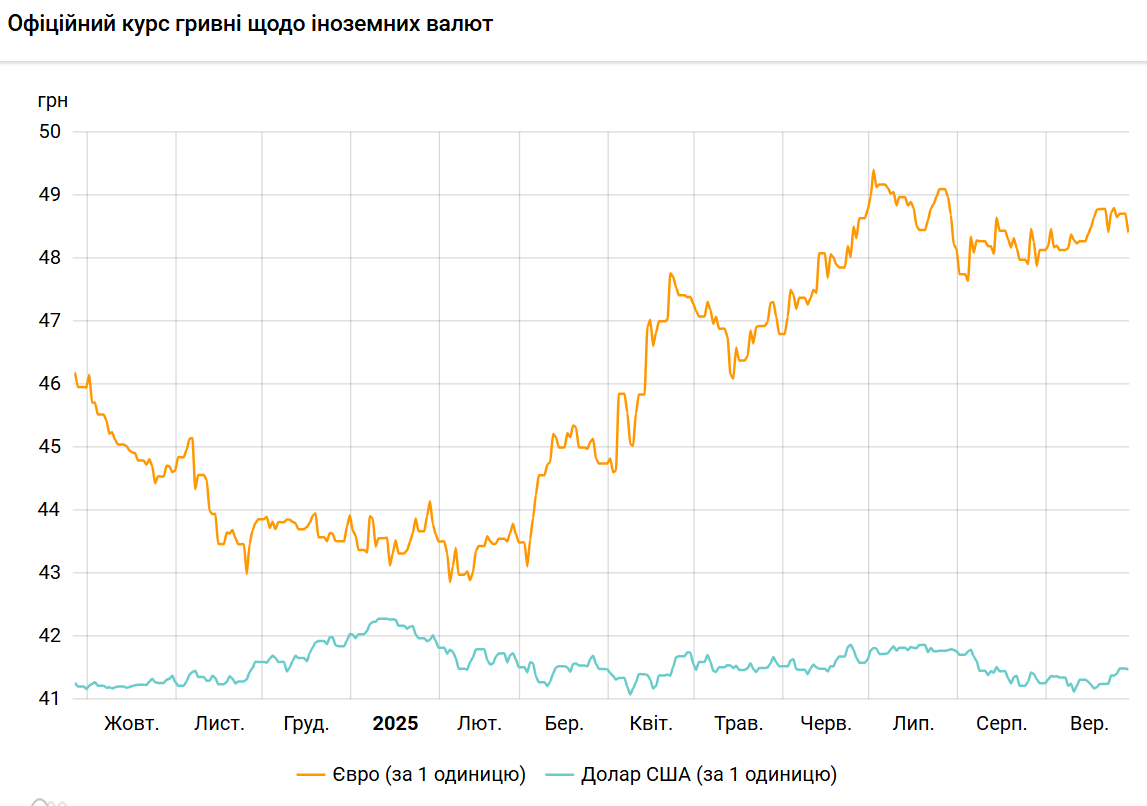The height and width of the screenshot is (806, 1147).
Task: Pick the Квіт. month on the axis
Action: [651, 724]
